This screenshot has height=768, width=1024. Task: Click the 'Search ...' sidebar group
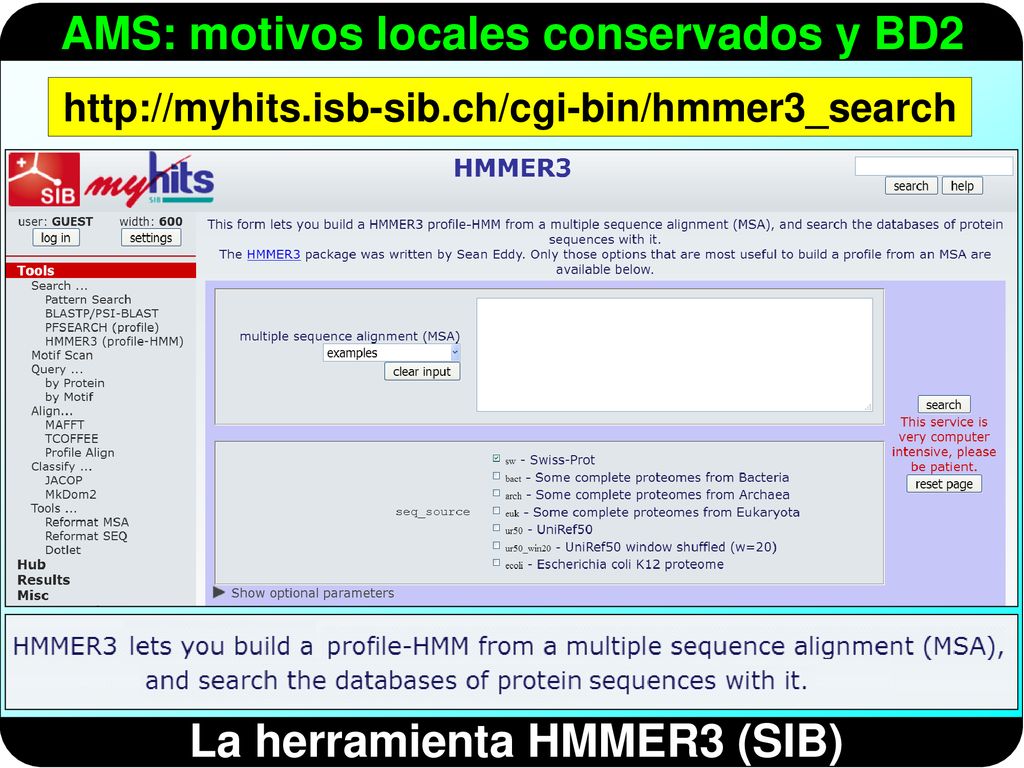[x=59, y=285]
